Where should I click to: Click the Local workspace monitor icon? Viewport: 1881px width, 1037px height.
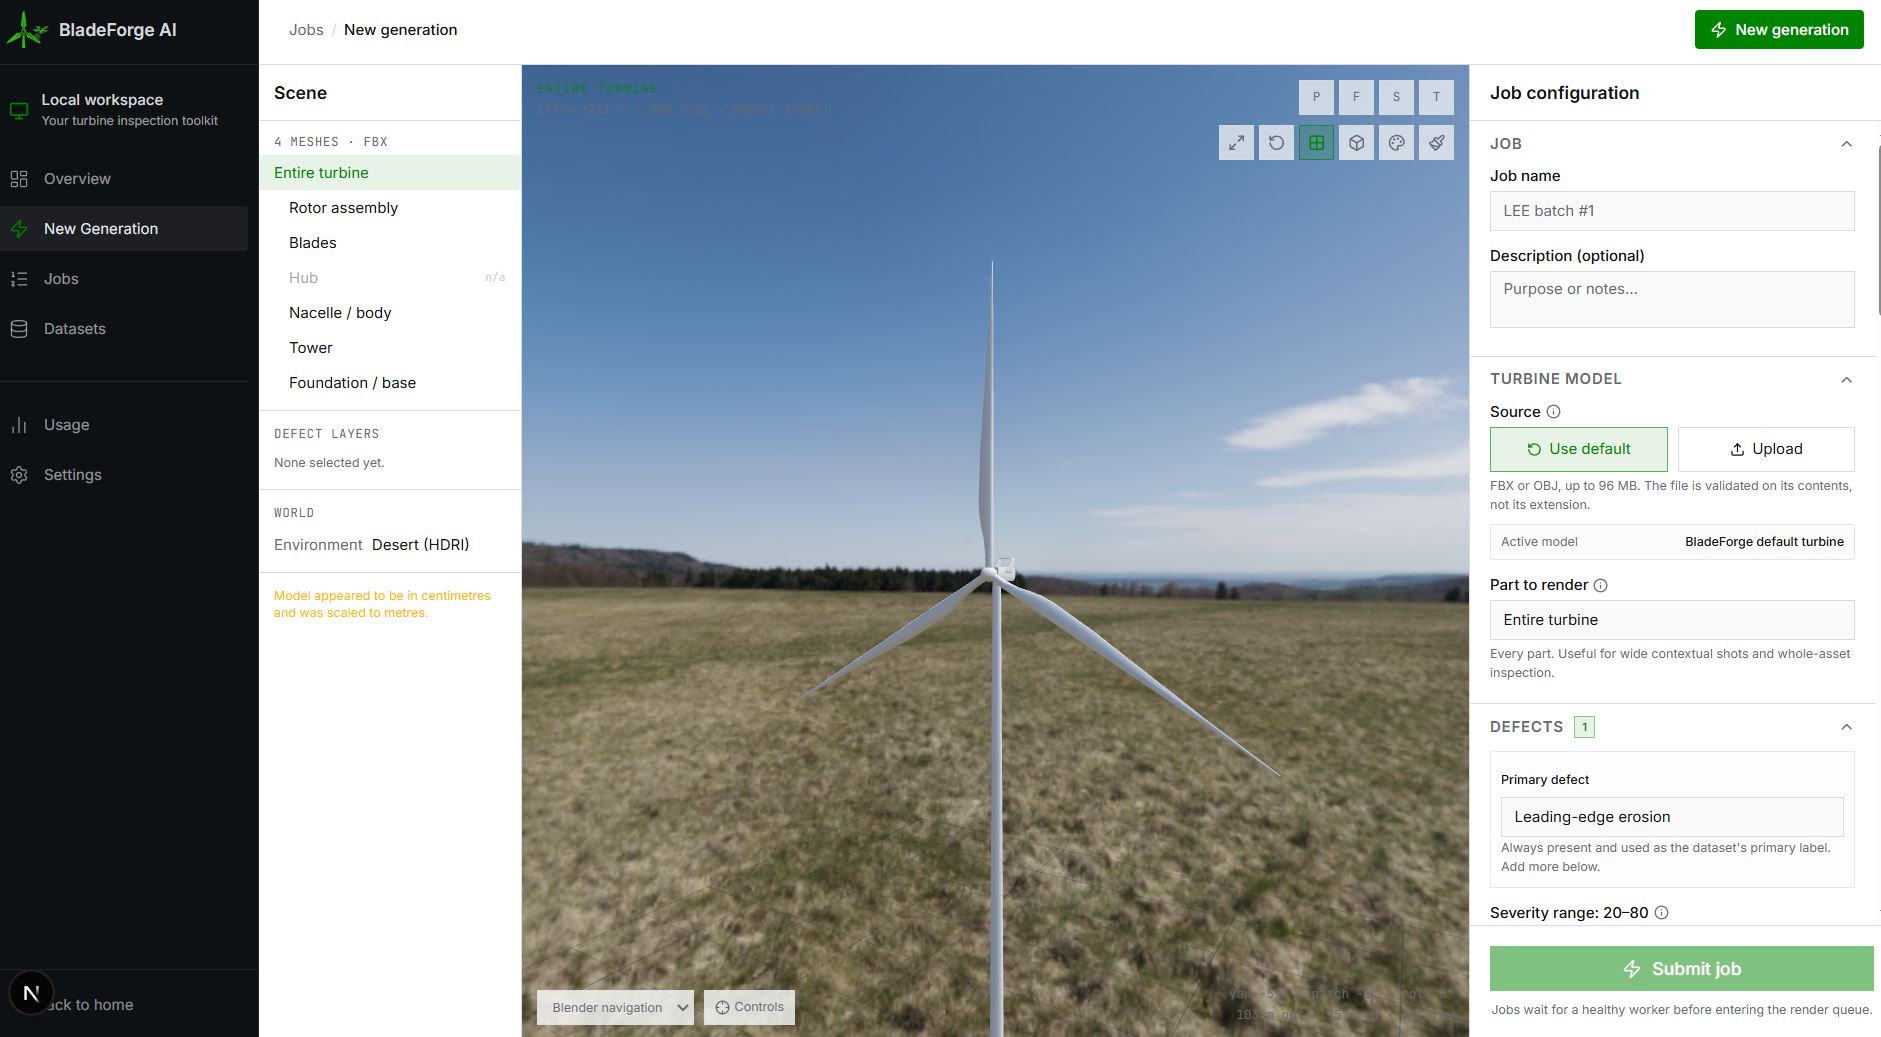[19, 110]
